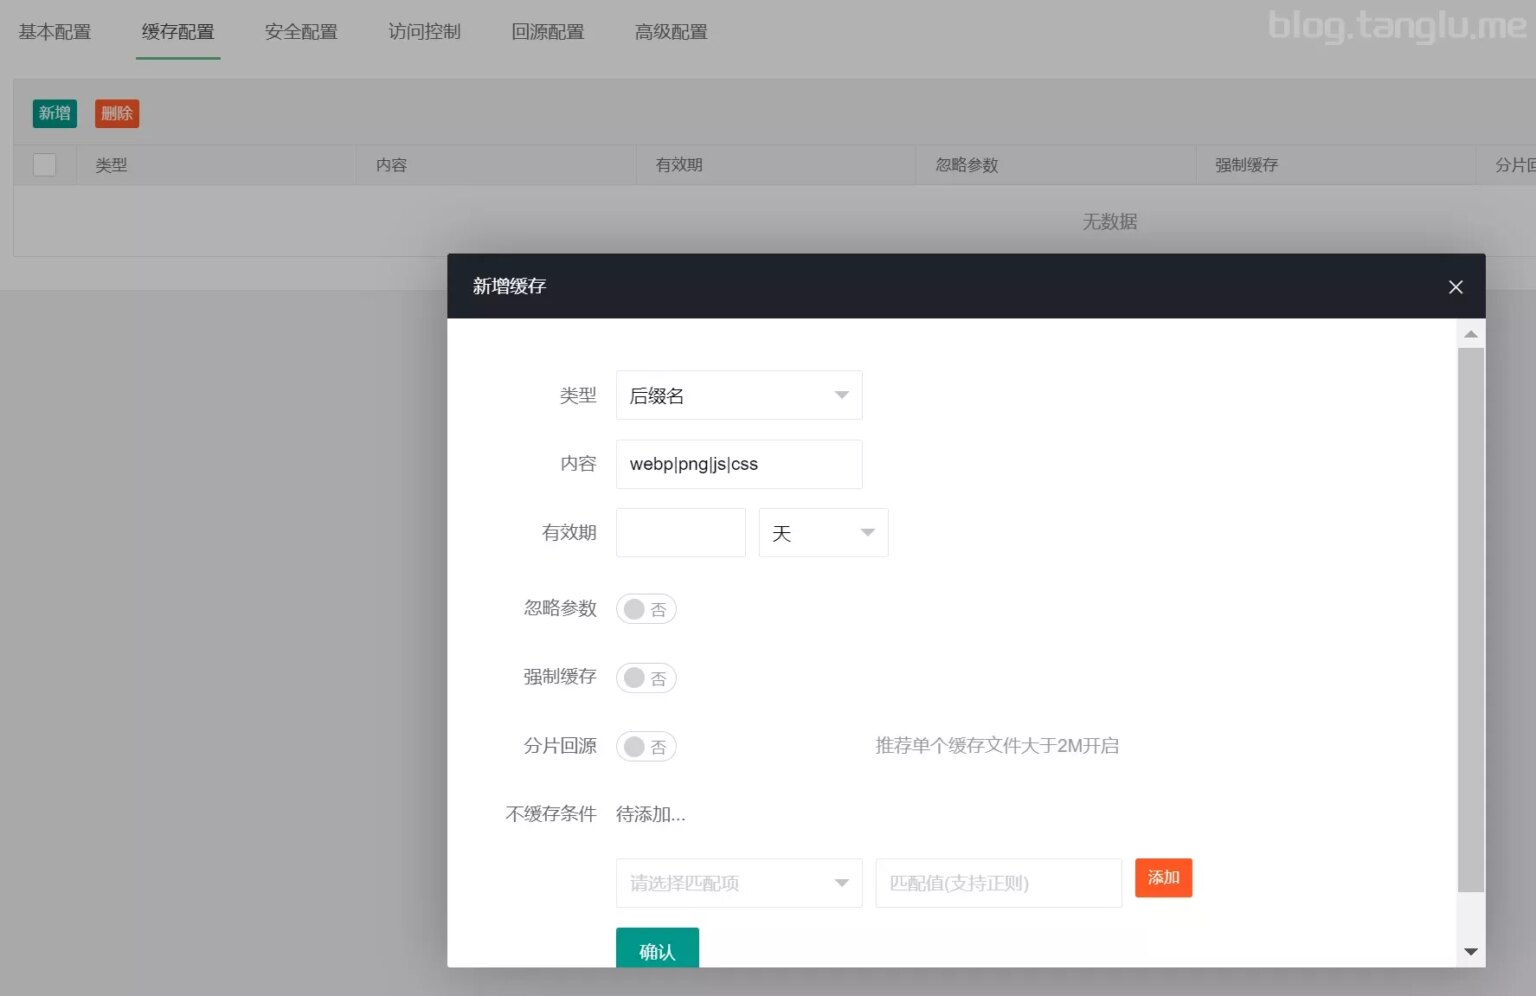Open the 请选择匹配项 dropdown
Viewport: 1536px width, 996px height.
pyautogui.click(x=738, y=883)
